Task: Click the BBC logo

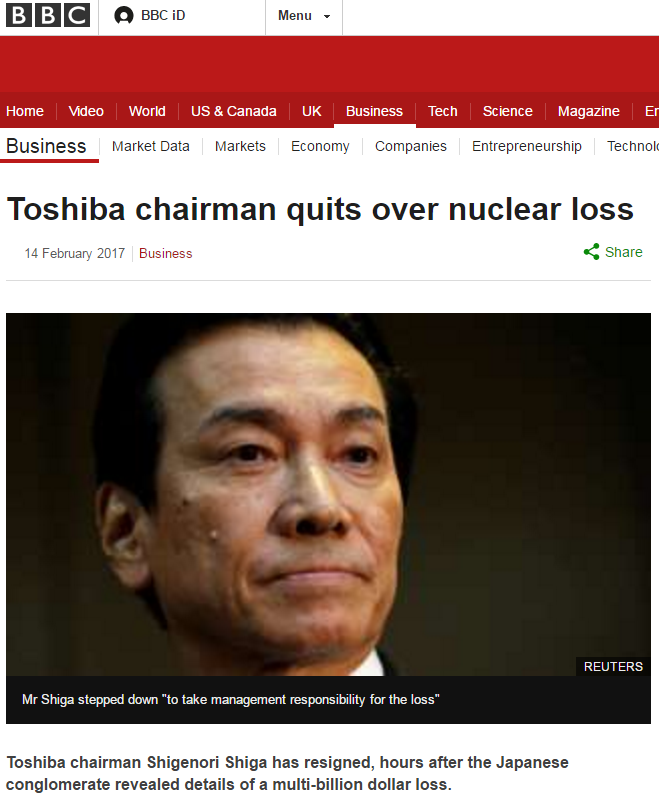Action: coord(47,15)
